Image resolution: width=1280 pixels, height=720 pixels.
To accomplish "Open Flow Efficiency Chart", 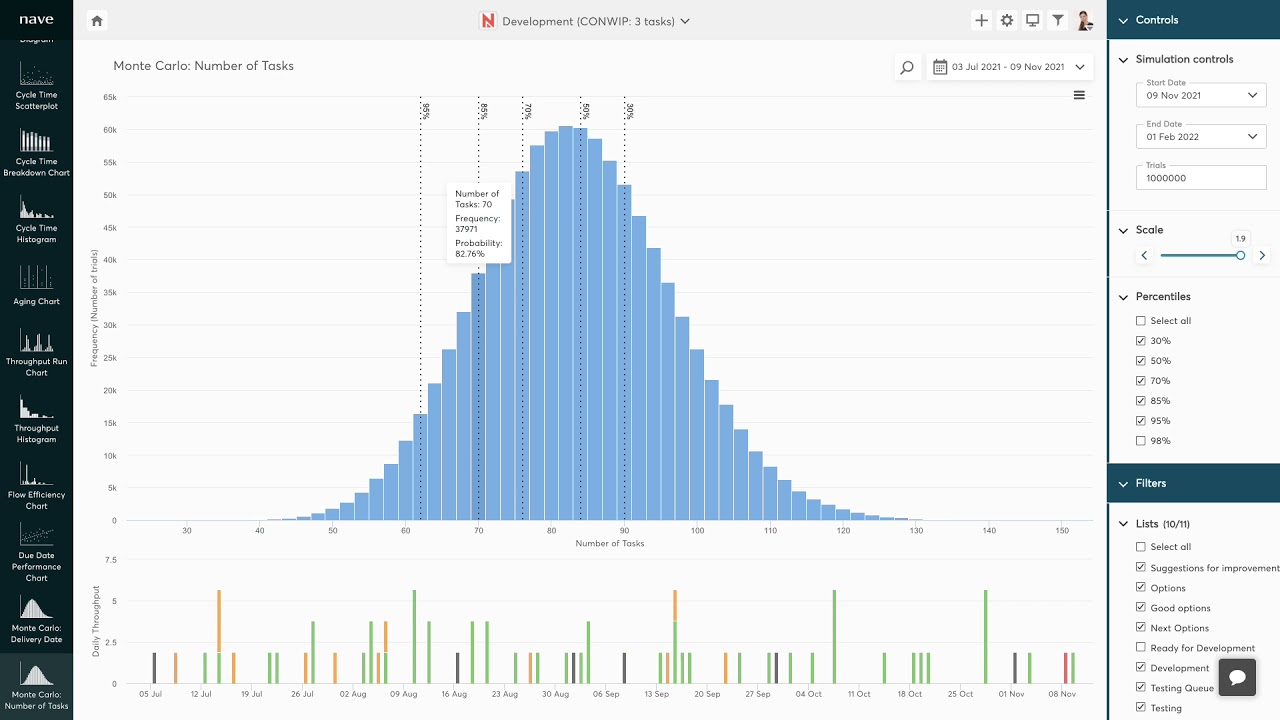I will [36, 486].
